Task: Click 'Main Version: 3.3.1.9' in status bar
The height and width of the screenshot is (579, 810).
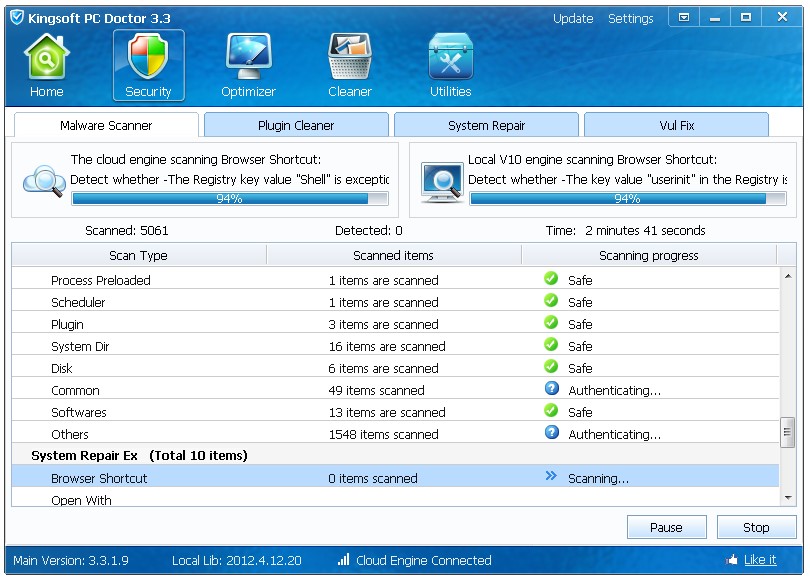Action: (x=71, y=560)
